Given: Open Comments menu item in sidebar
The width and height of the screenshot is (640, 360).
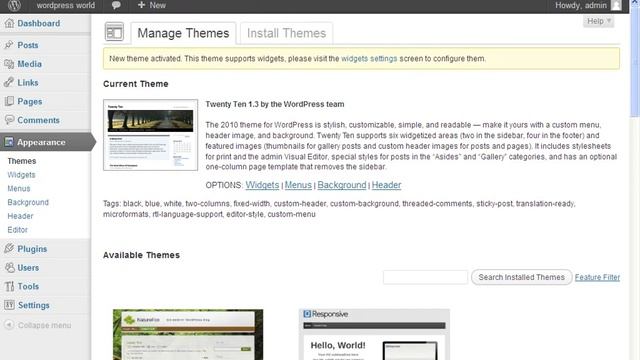Looking at the screenshot, I should point(38,120).
